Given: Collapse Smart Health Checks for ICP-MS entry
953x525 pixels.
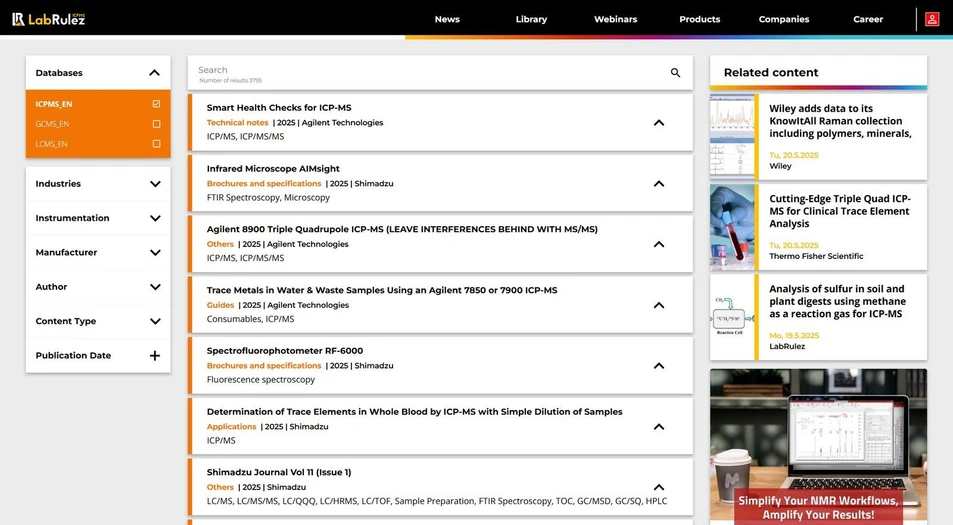Looking at the screenshot, I should 659,123.
